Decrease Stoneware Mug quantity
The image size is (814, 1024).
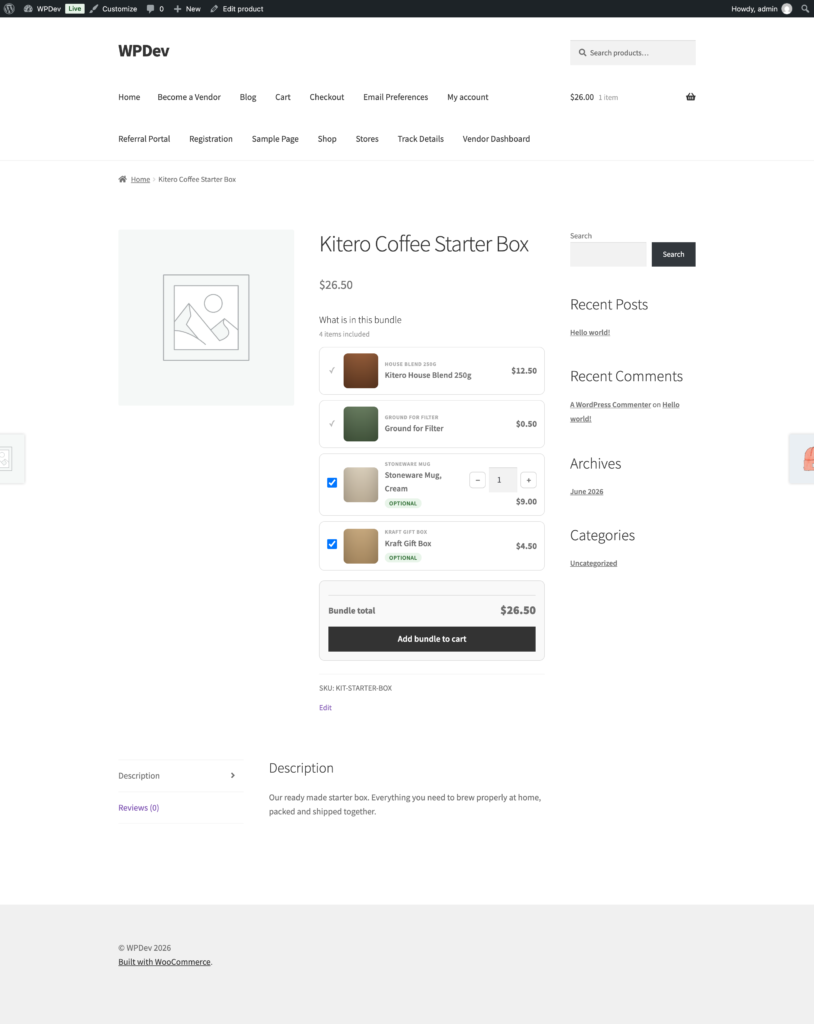(478, 480)
